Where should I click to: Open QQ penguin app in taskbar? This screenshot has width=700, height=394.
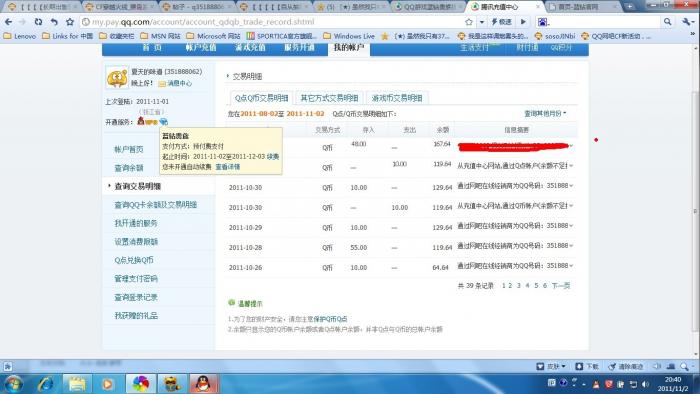(204, 384)
